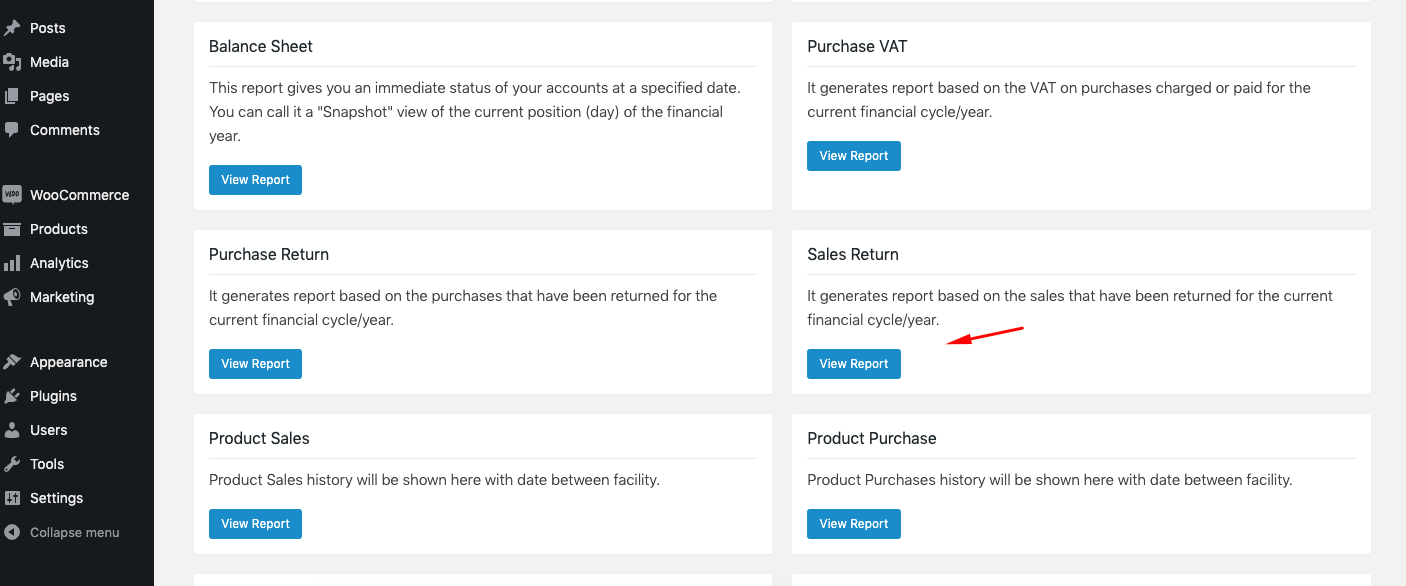This screenshot has height=586, width=1406.
Task: Click the Posts pushpin icon
Action: click(x=14, y=27)
